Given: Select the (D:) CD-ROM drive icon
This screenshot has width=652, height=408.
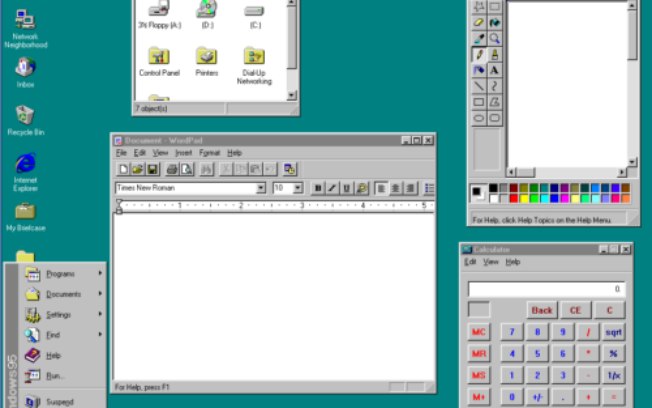Looking at the screenshot, I should coord(207,14).
